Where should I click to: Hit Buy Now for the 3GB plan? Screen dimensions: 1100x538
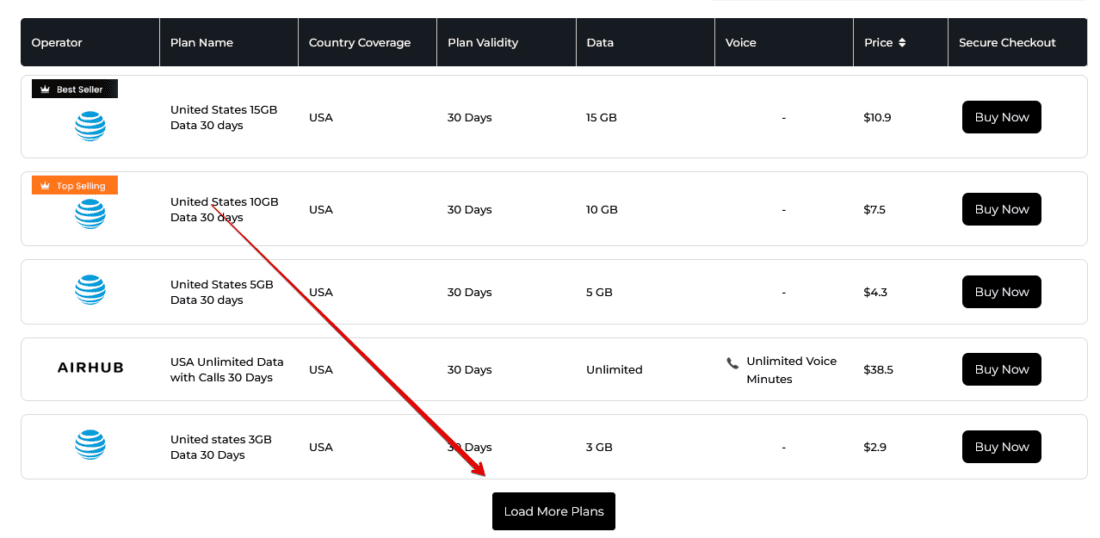tap(1001, 447)
